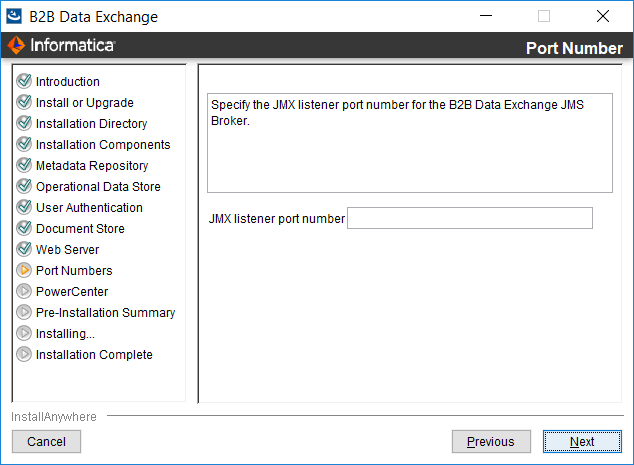Select the Operational Data Store label
The image size is (634, 465).
point(98,187)
